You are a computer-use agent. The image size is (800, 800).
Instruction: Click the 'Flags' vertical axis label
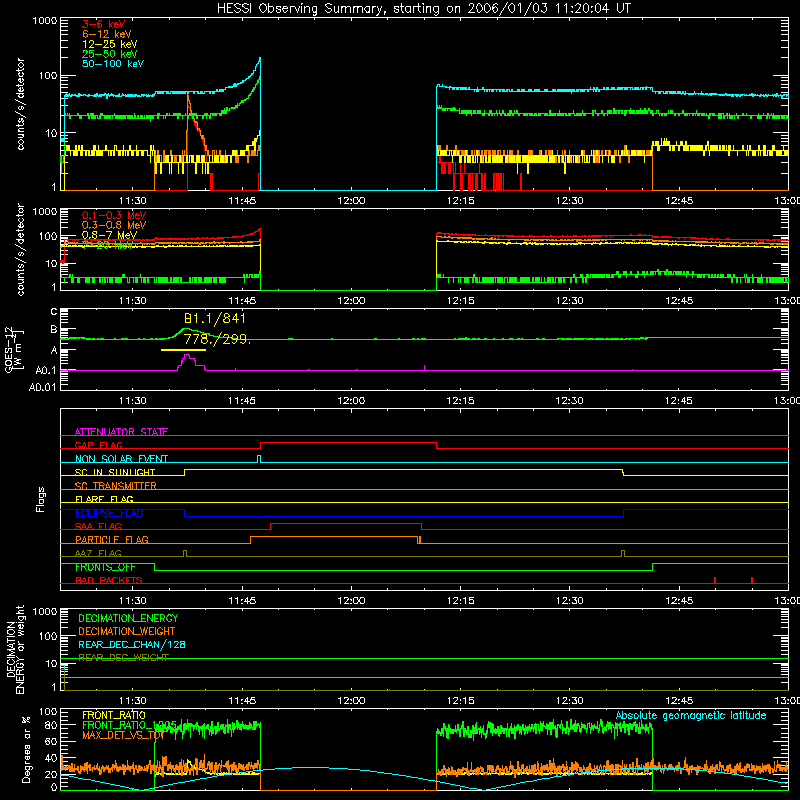click(40, 499)
